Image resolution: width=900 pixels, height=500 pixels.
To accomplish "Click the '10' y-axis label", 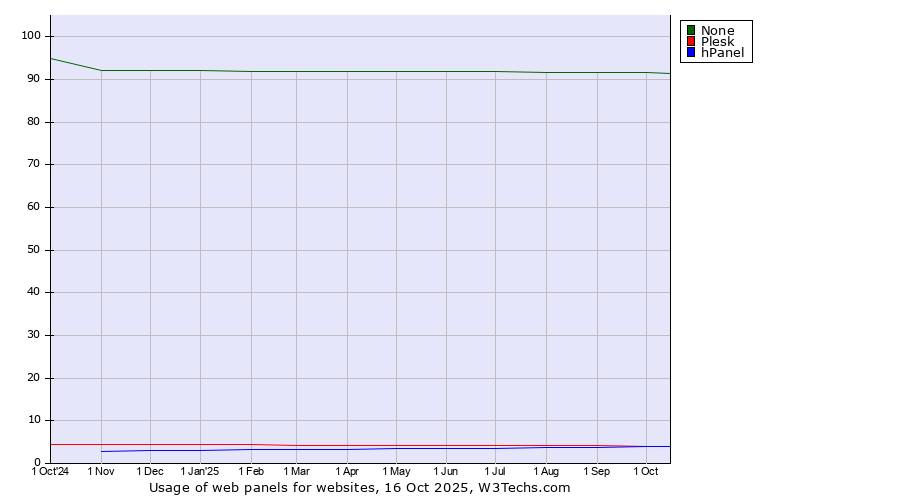I will [x=33, y=420].
